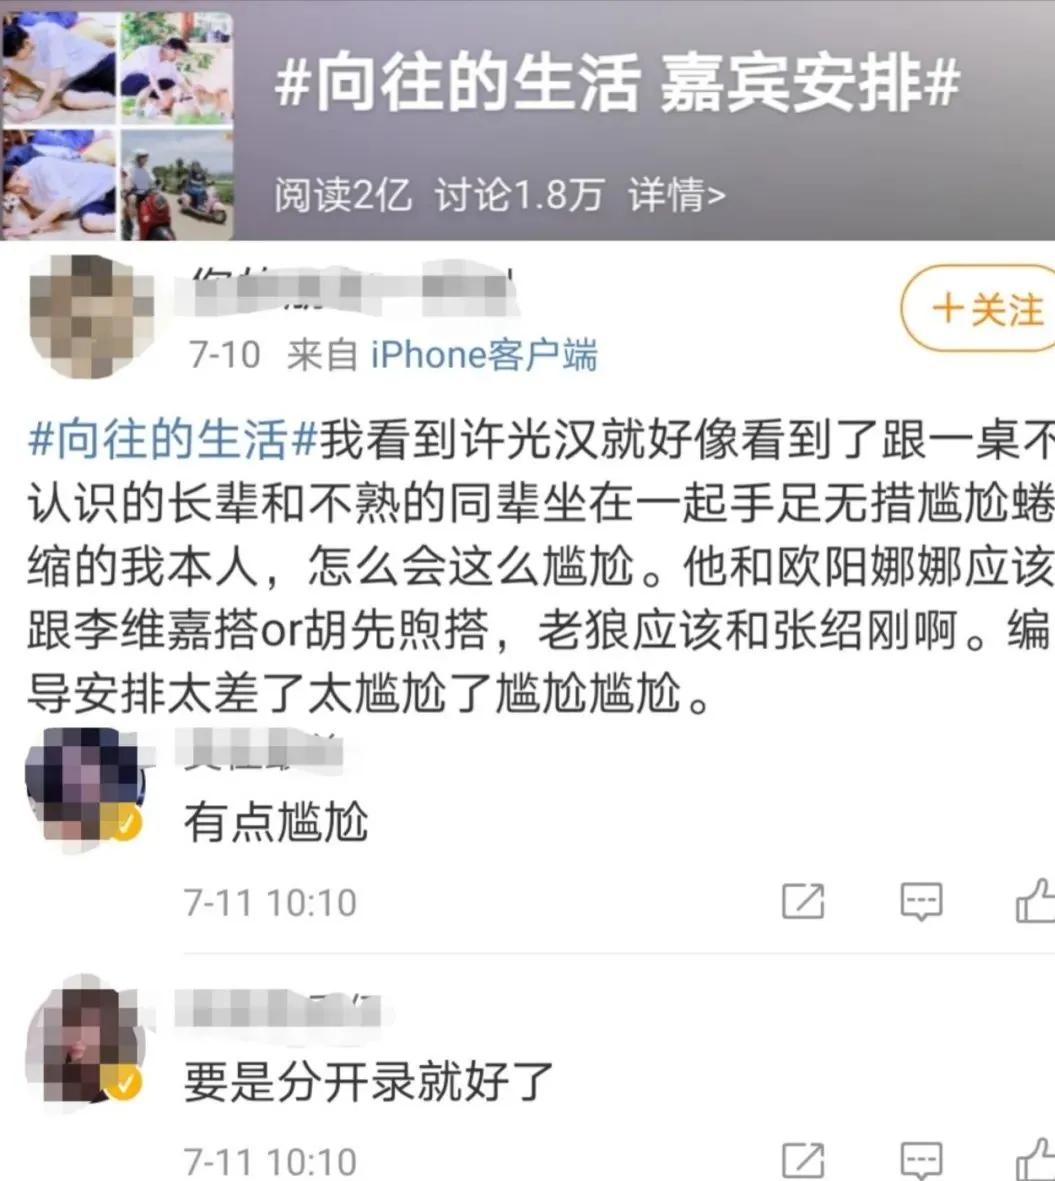
Task: Tap the +关注 follow button
Action: click(x=979, y=308)
